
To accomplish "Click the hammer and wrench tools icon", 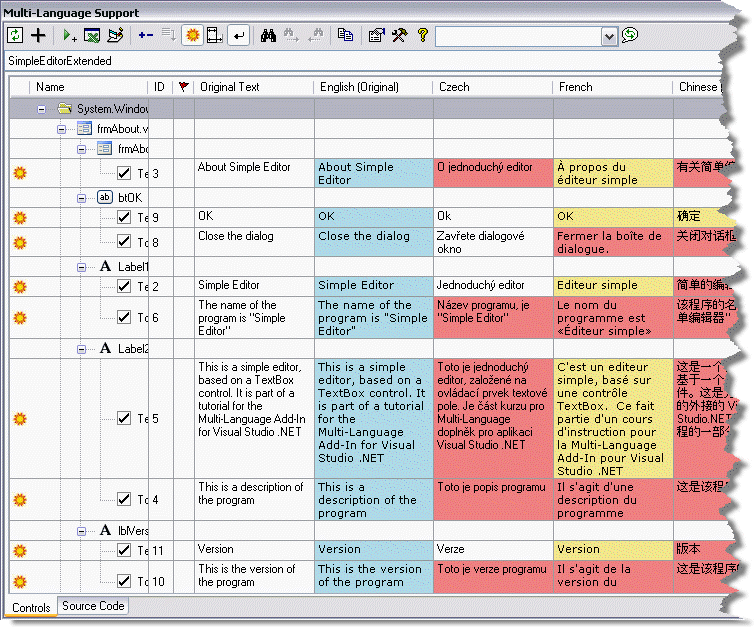I will [x=399, y=36].
